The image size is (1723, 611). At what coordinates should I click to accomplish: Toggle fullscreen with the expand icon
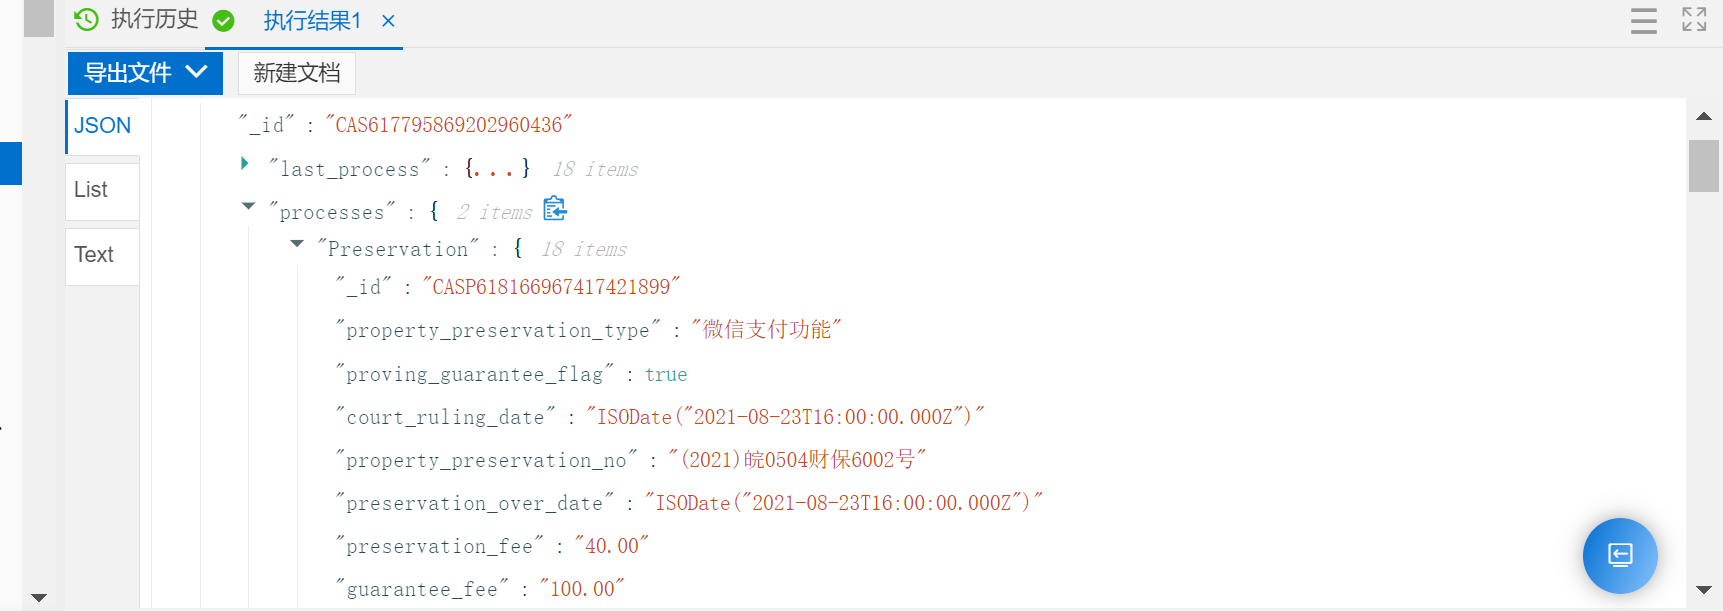pos(1694,19)
